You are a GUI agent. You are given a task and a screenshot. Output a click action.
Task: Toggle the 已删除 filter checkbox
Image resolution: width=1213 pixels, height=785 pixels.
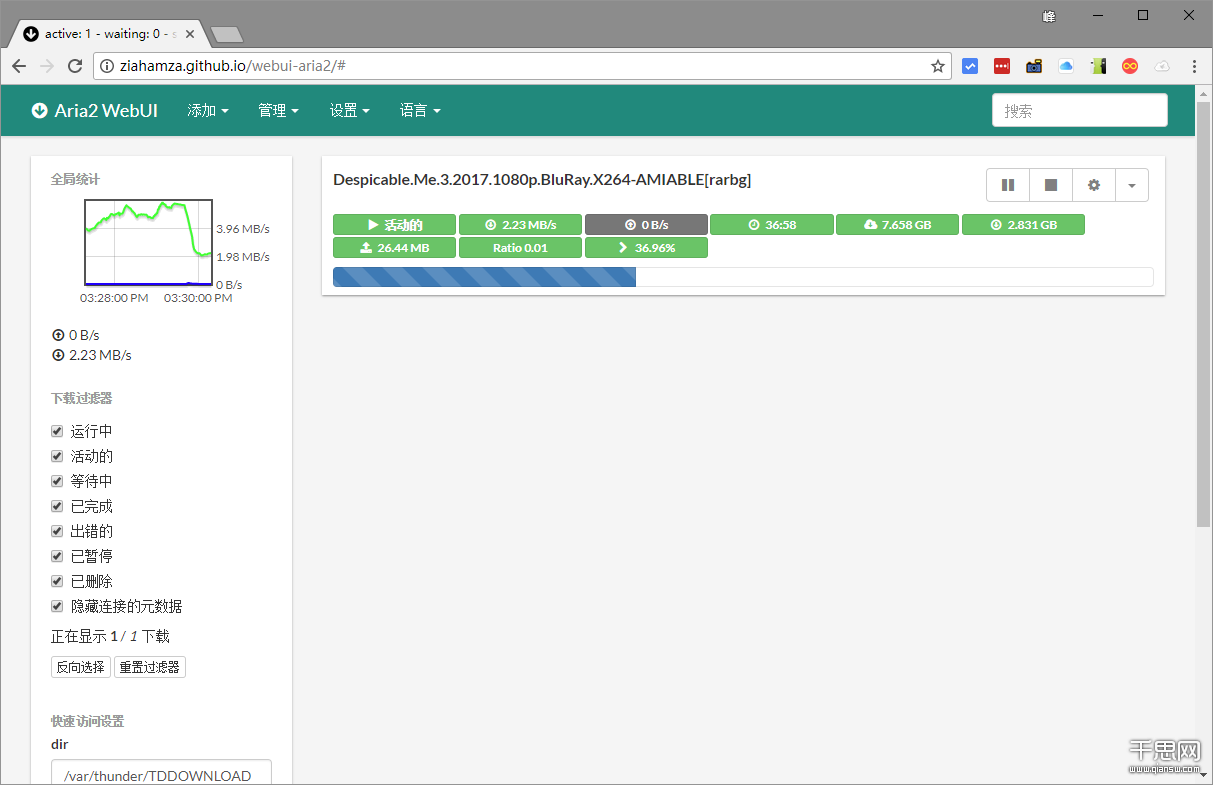coord(57,581)
